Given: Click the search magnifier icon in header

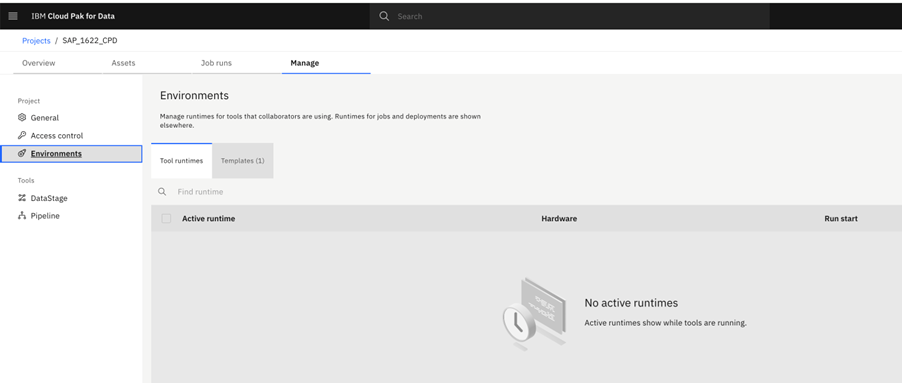Looking at the screenshot, I should click(x=384, y=16).
